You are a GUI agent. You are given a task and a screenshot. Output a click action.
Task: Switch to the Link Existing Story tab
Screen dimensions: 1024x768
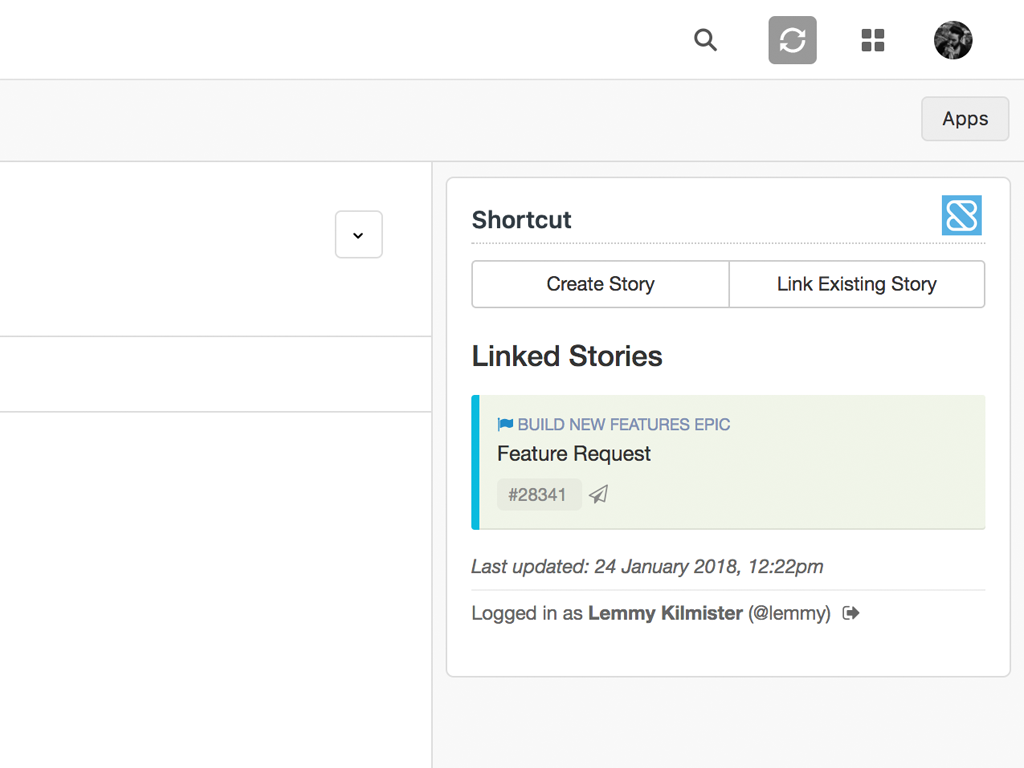tap(856, 284)
